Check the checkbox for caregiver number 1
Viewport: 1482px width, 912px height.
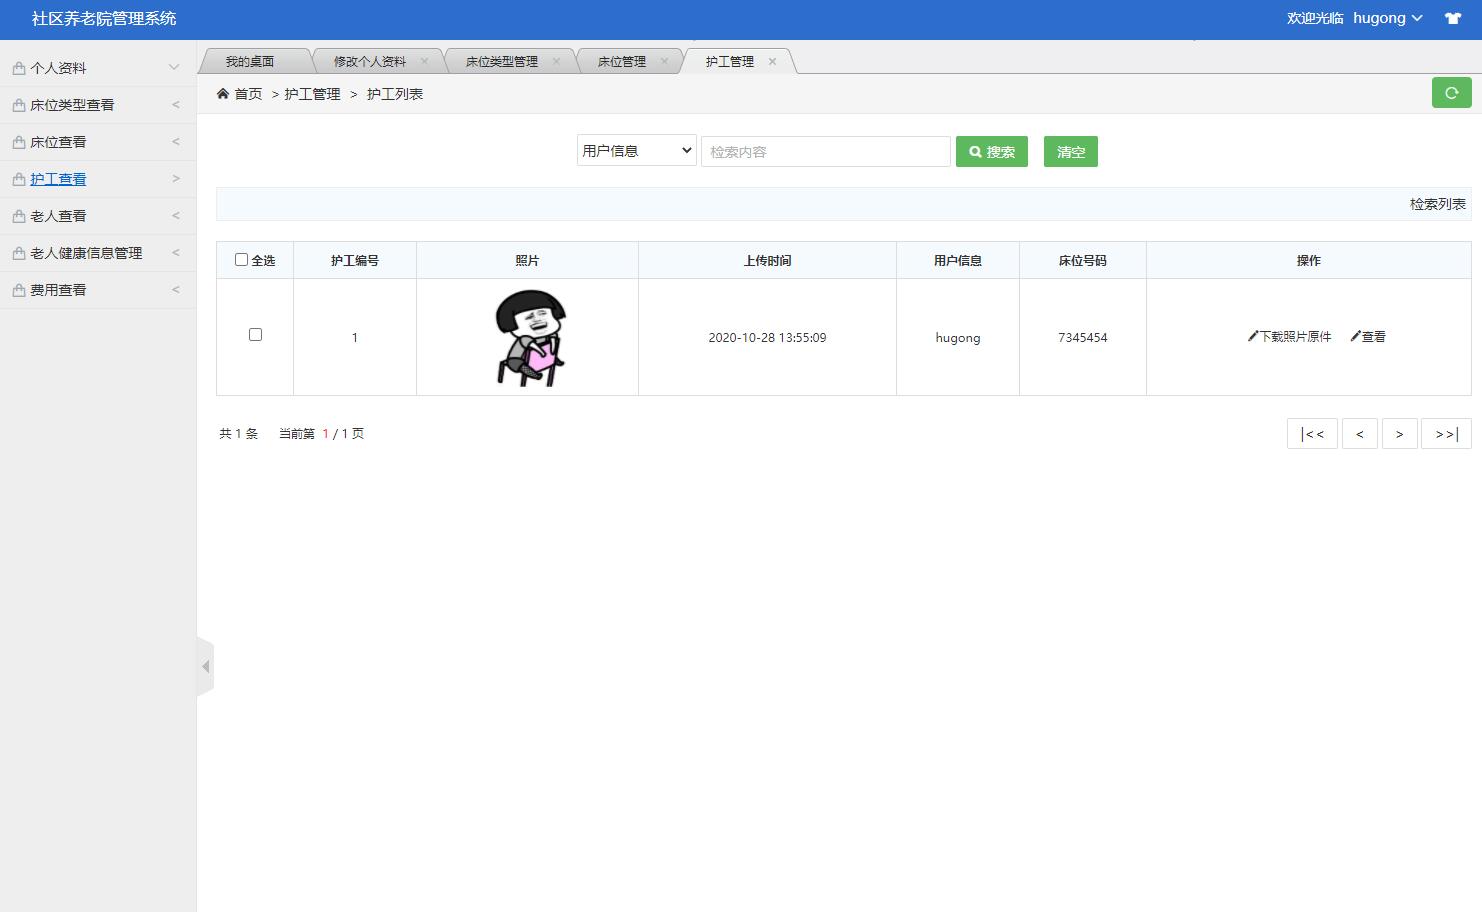tap(255, 334)
